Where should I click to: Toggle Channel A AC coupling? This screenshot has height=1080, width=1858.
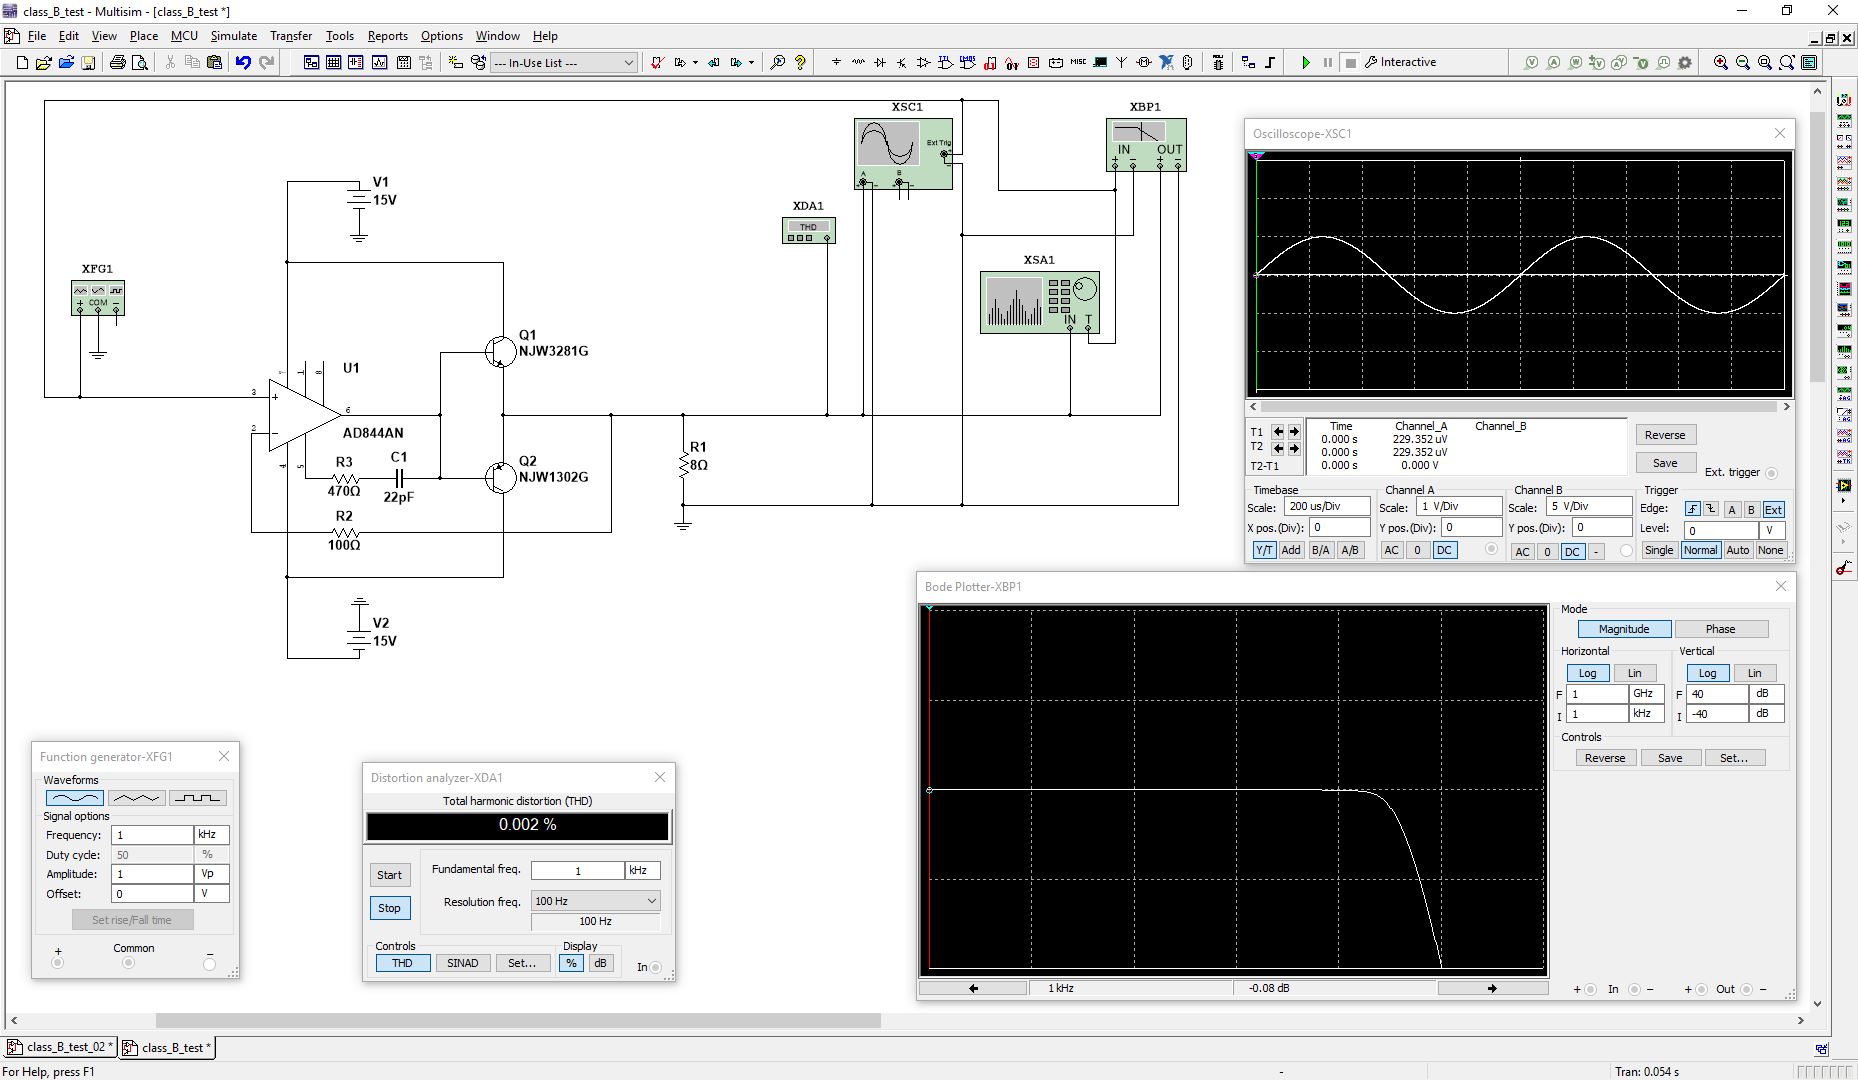[x=1391, y=550]
